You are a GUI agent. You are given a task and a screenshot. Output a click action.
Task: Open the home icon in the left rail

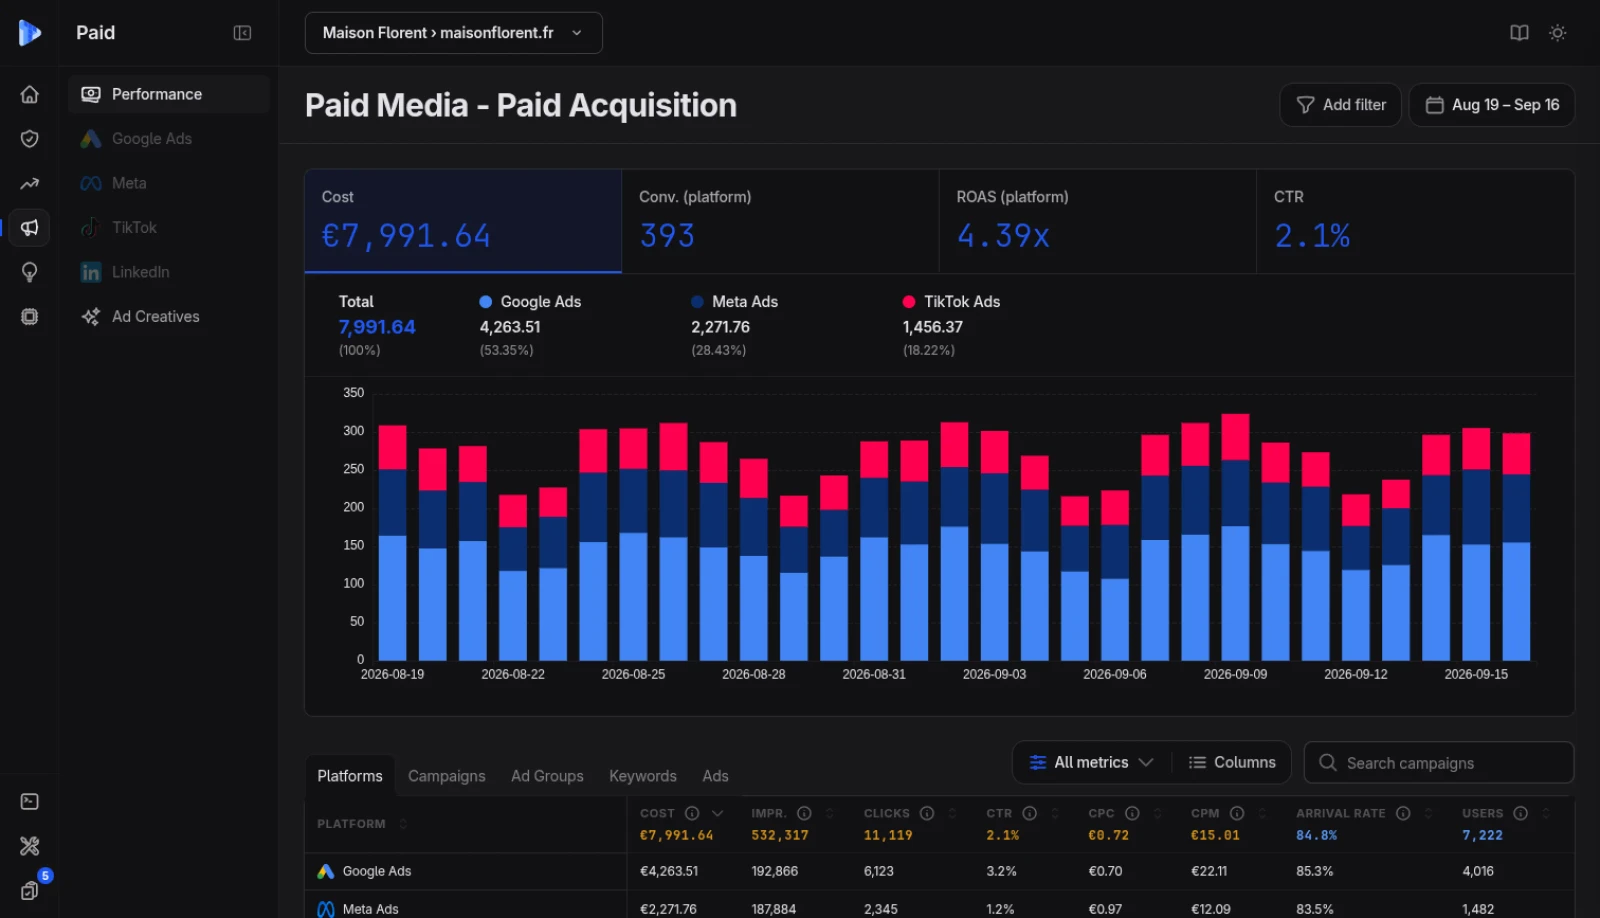[29, 94]
